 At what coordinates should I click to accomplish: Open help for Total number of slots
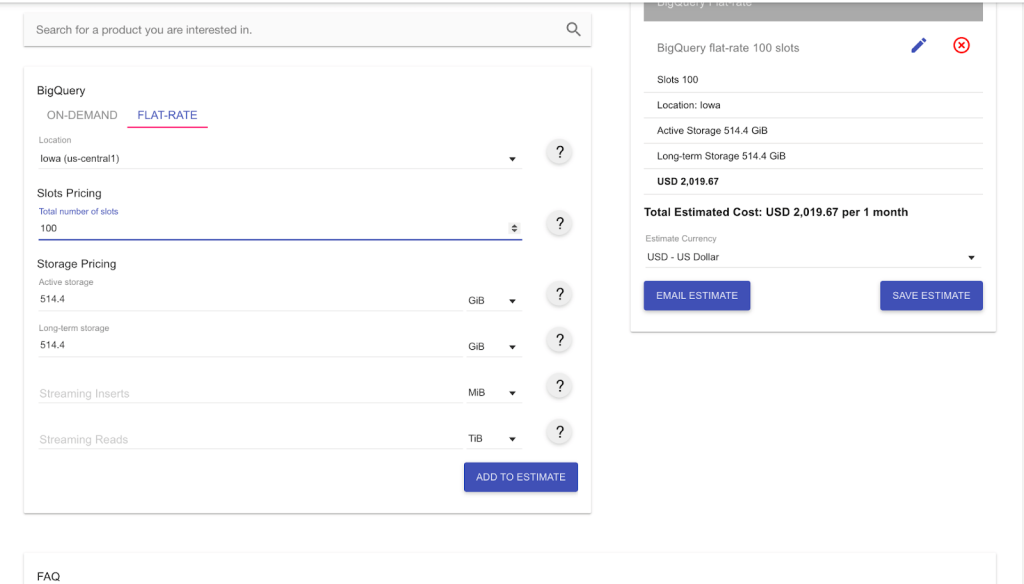point(559,223)
